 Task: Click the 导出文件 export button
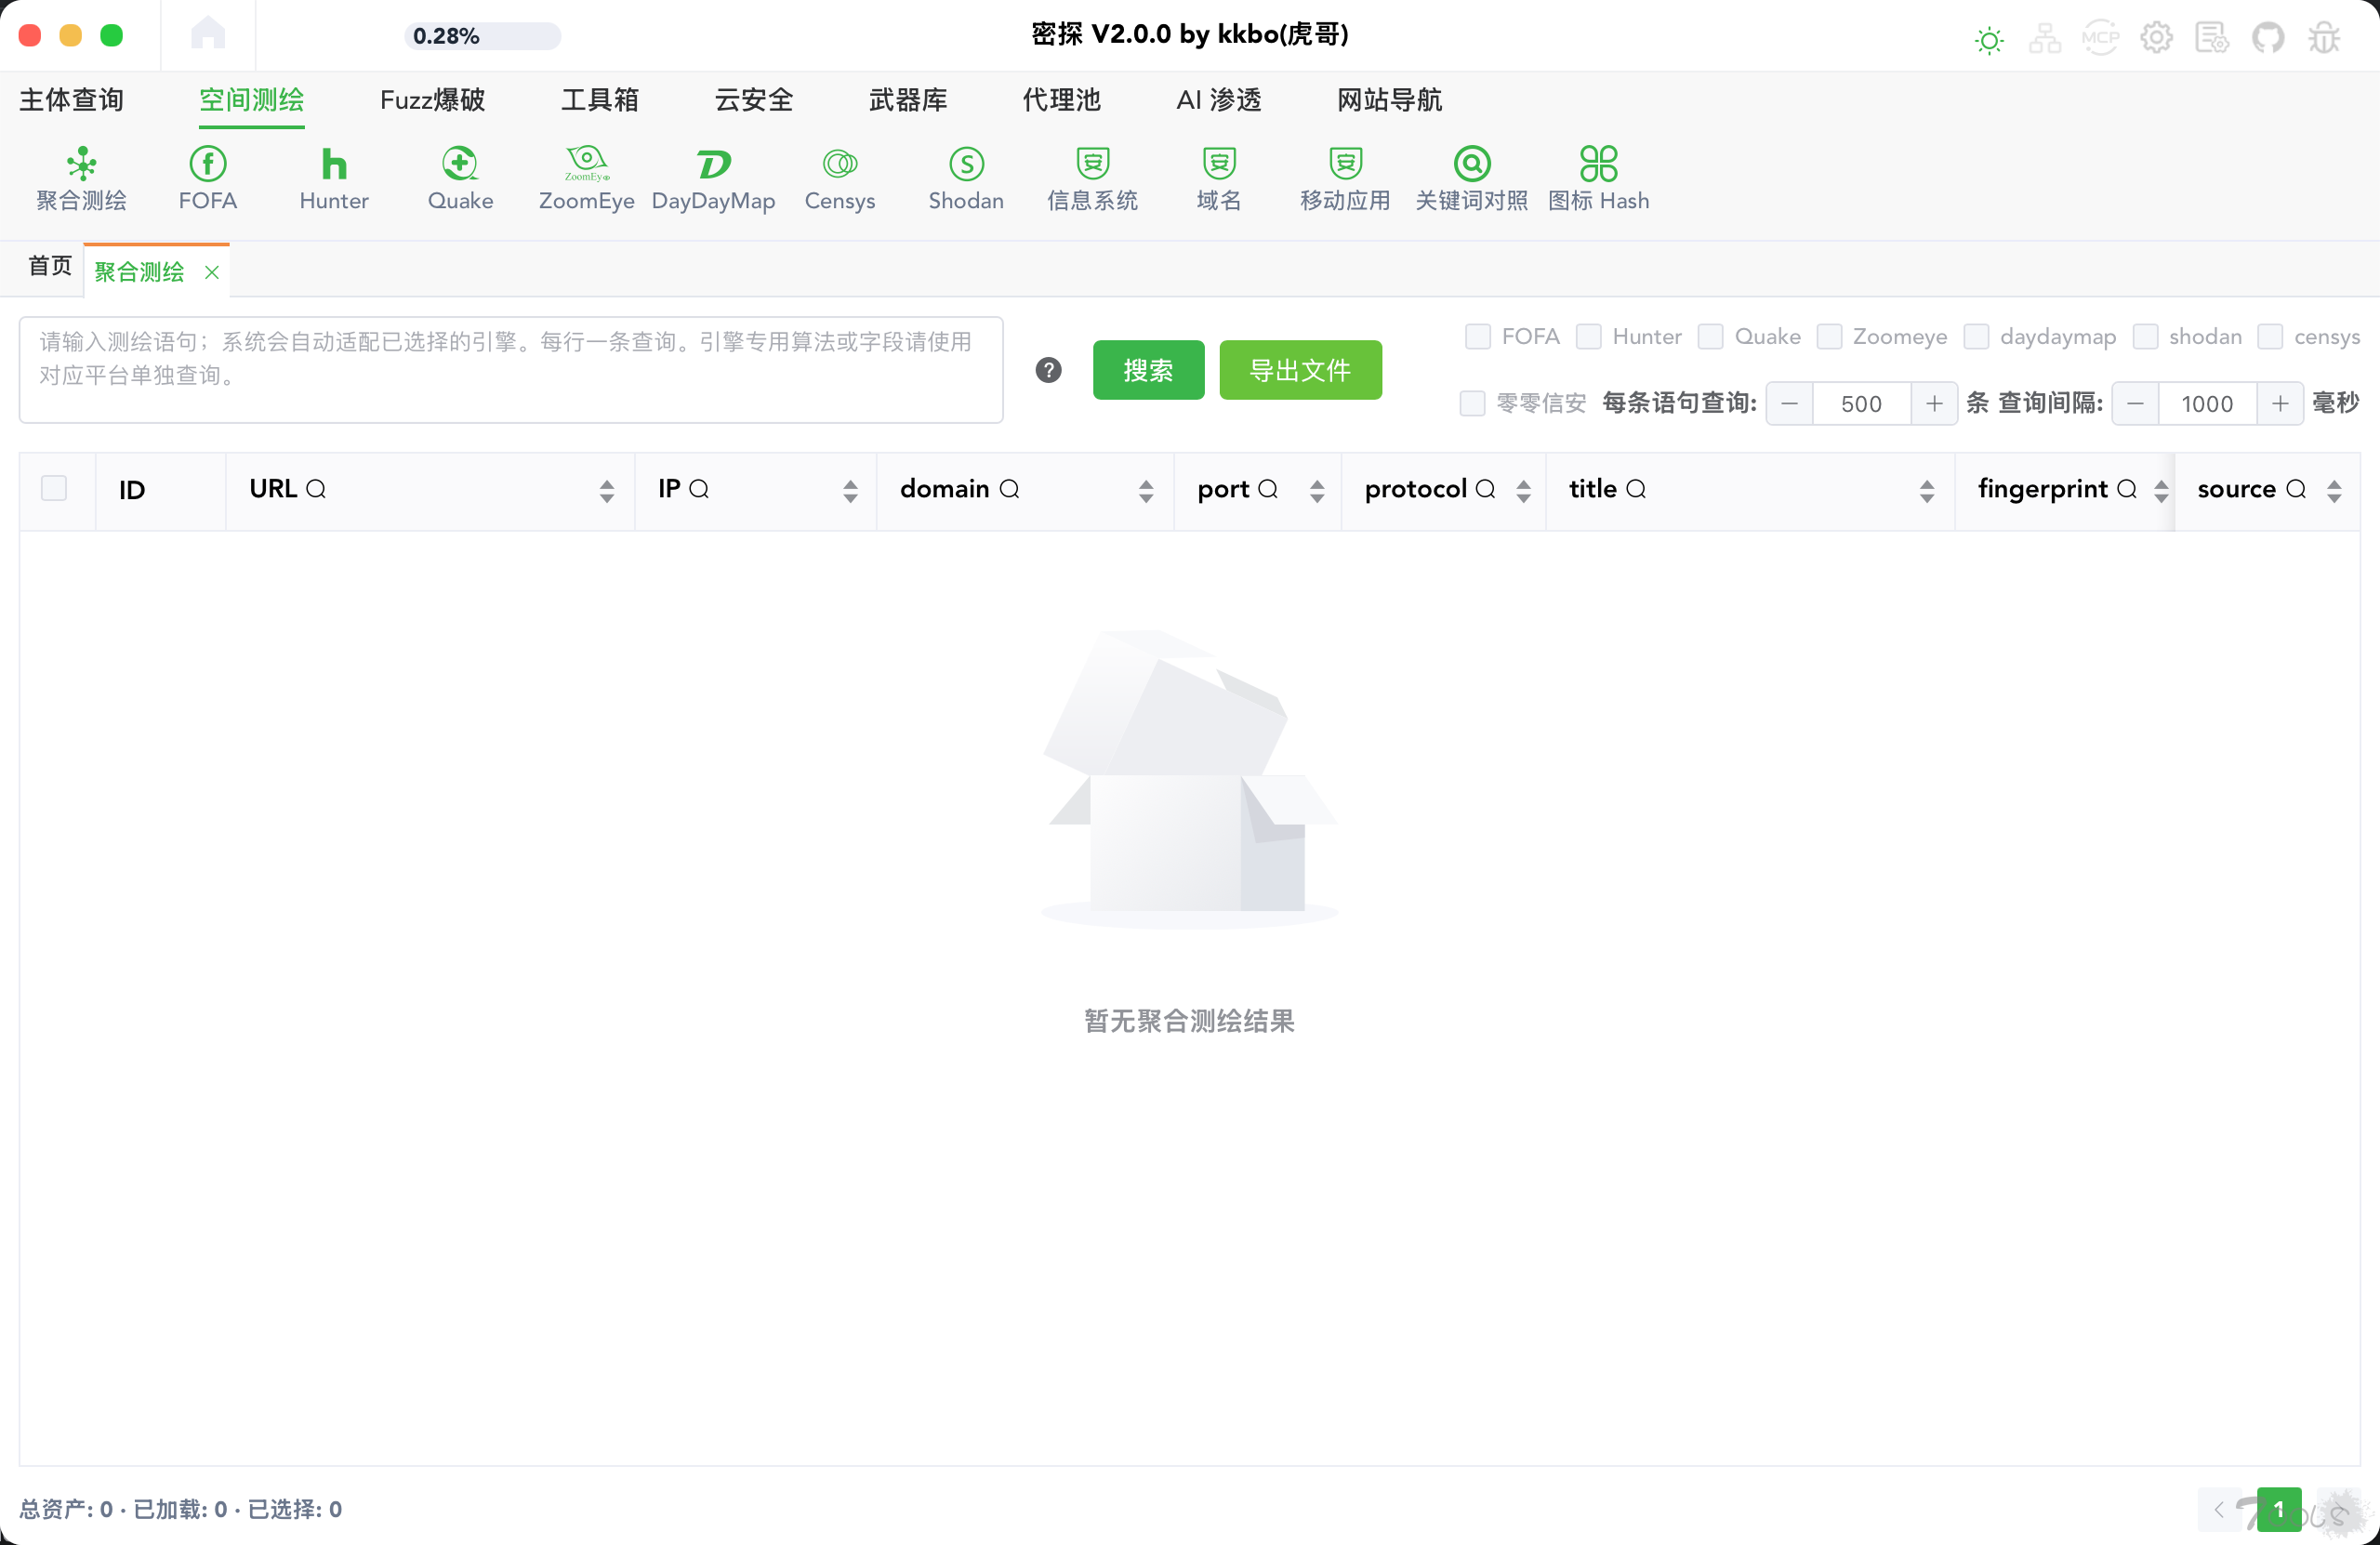coord(1300,370)
